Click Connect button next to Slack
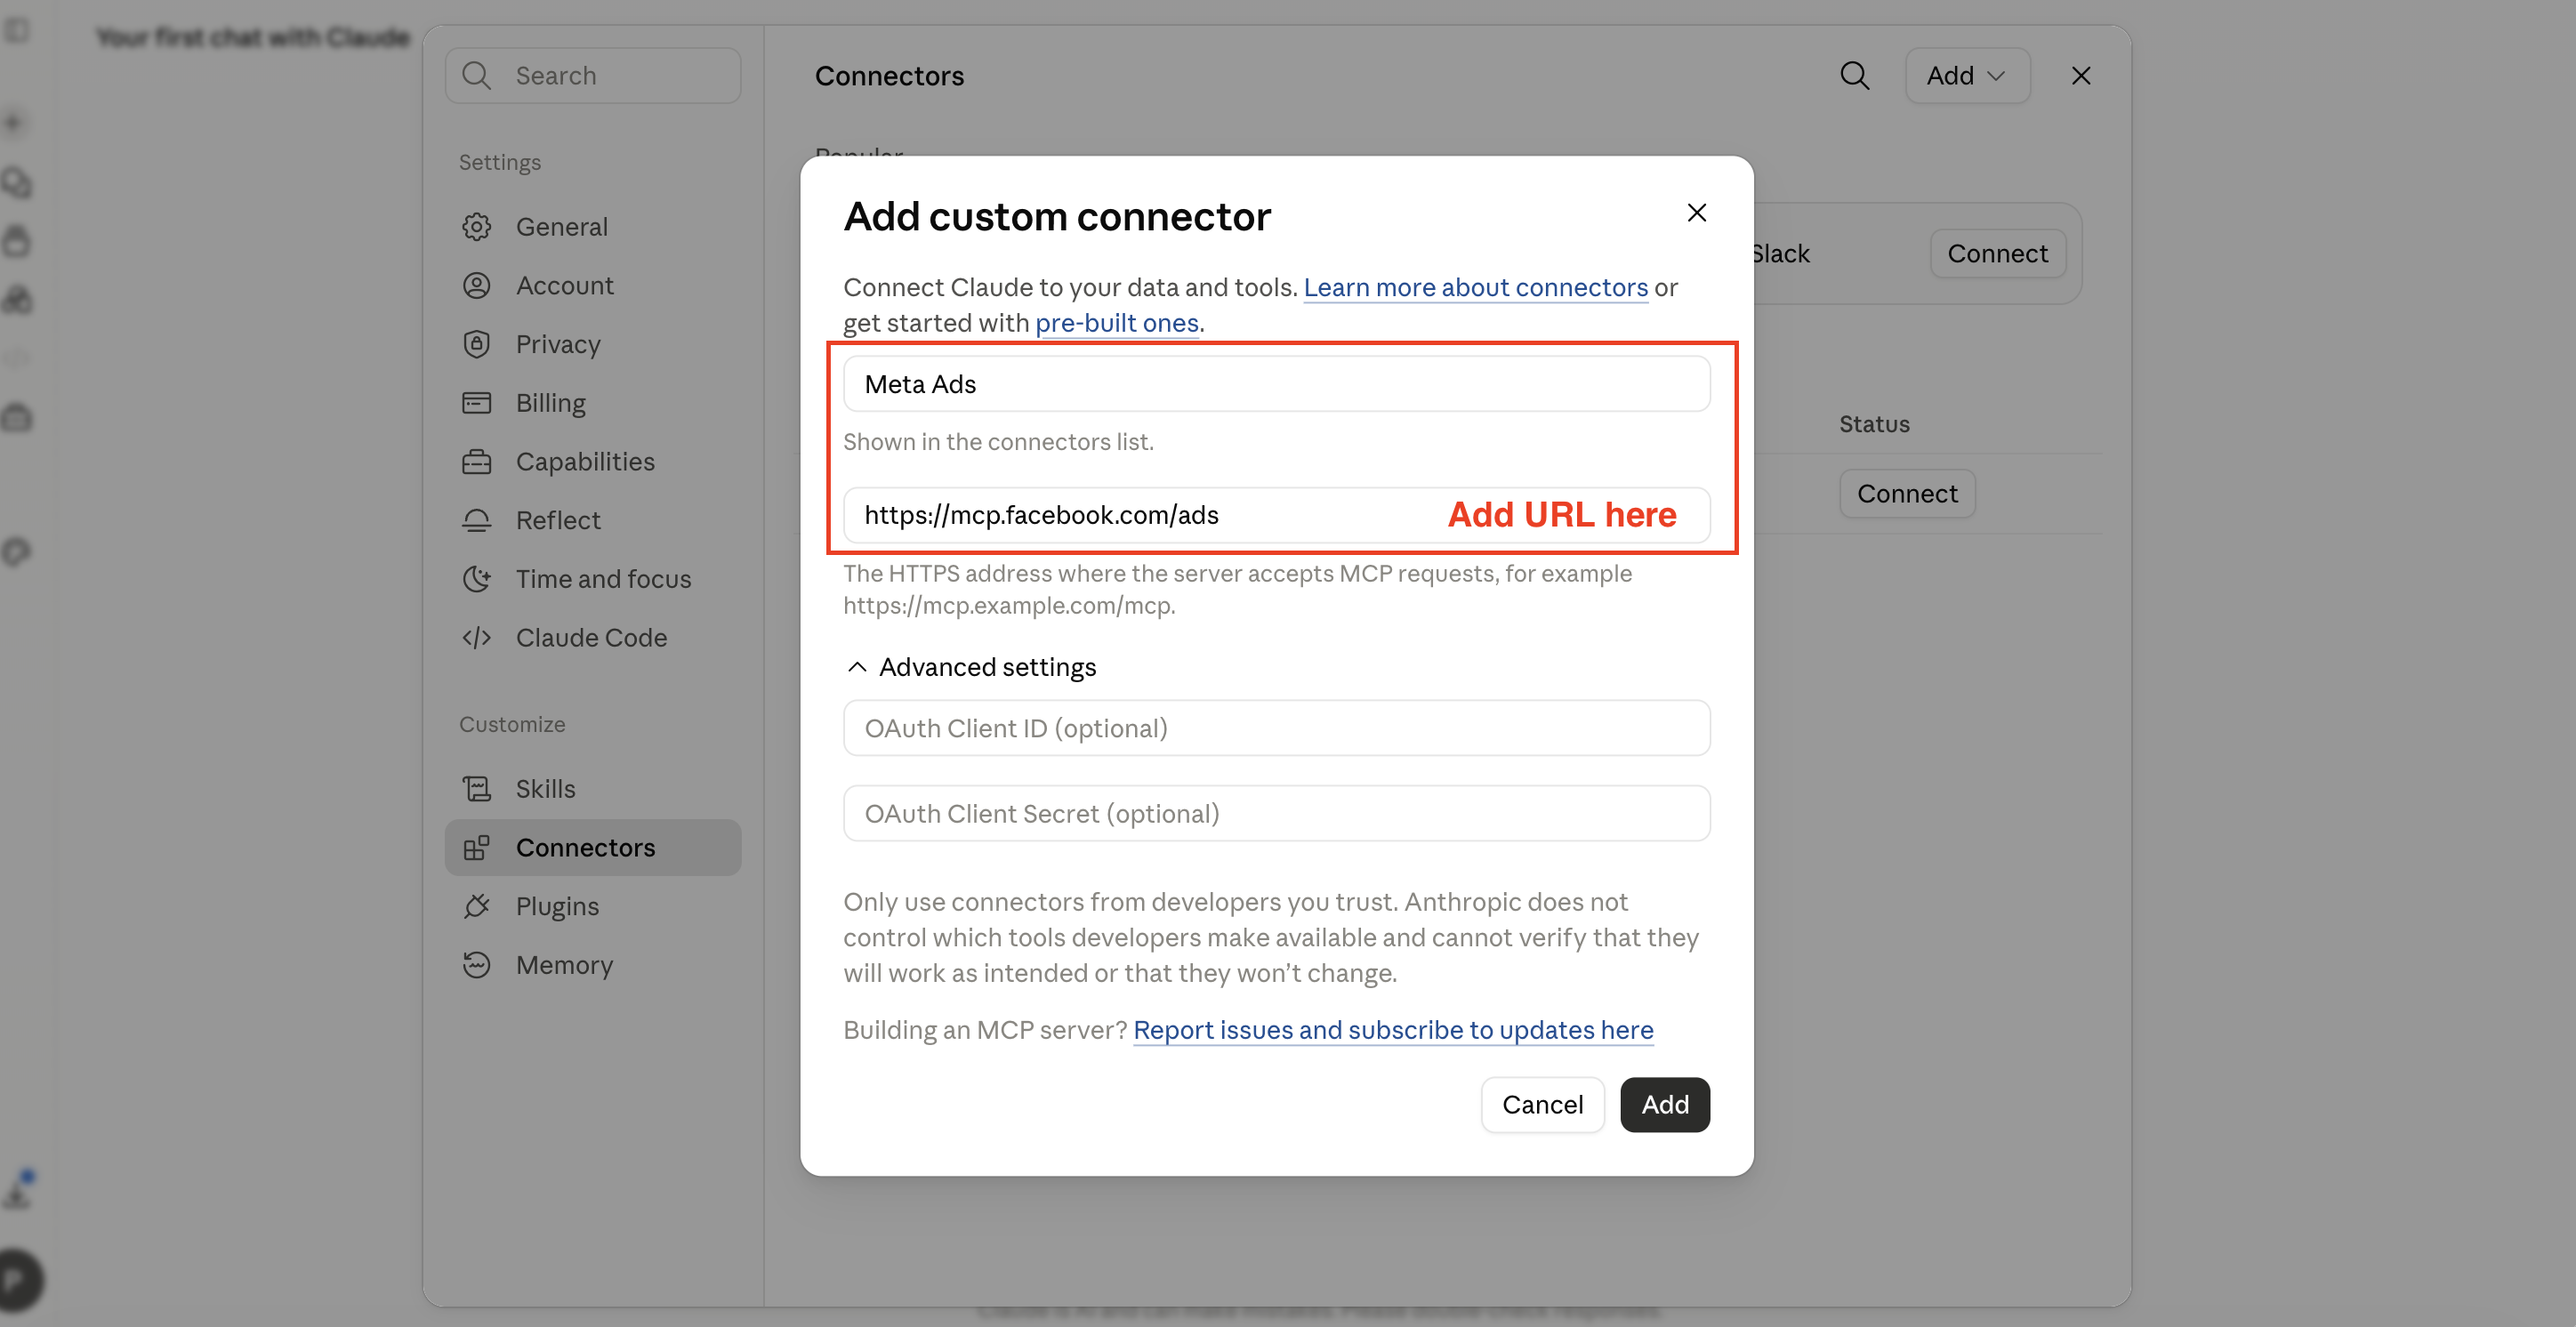Viewport: 2576px width, 1327px height. point(1997,254)
